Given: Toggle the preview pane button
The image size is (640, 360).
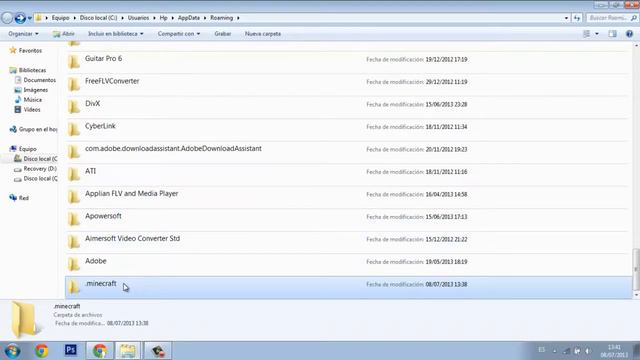Looking at the screenshot, I should 613,34.
